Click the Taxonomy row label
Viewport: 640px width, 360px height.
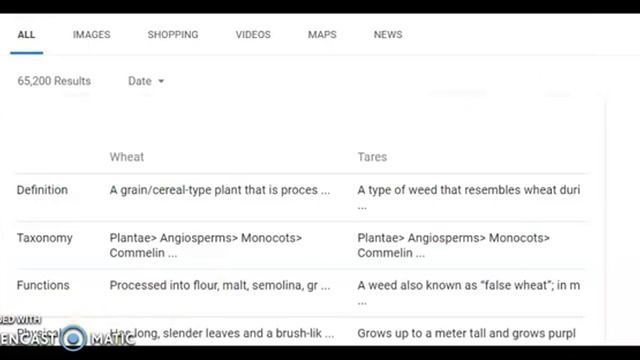coord(44,238)
